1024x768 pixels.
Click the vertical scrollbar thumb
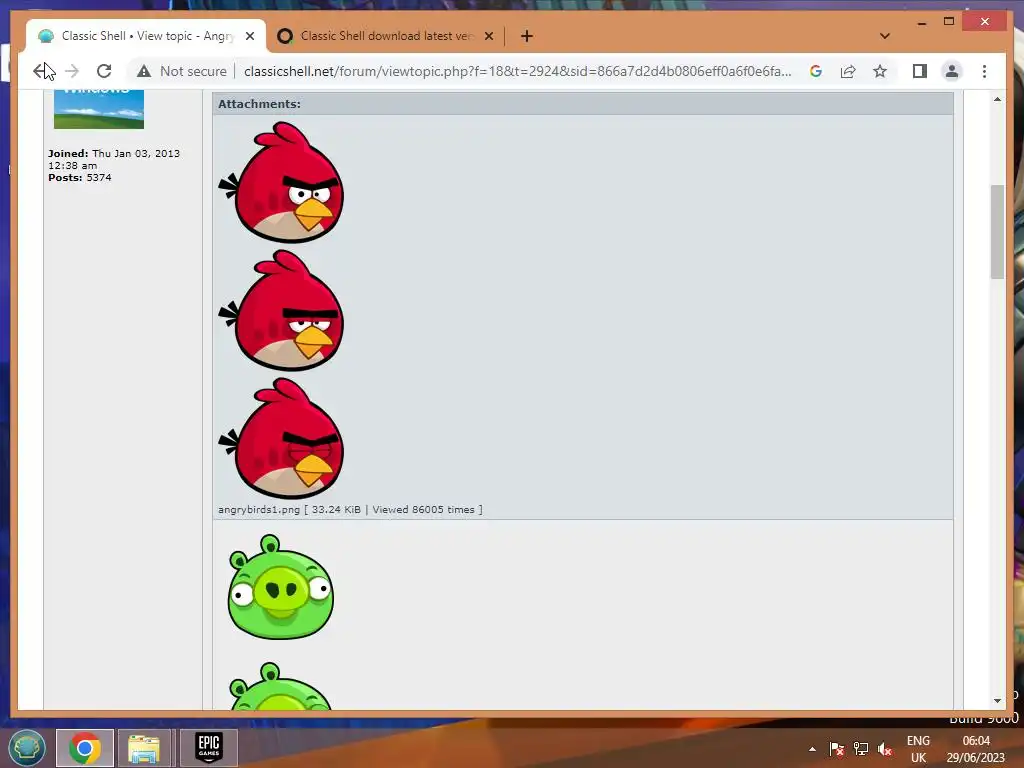(x=997, y=232)
